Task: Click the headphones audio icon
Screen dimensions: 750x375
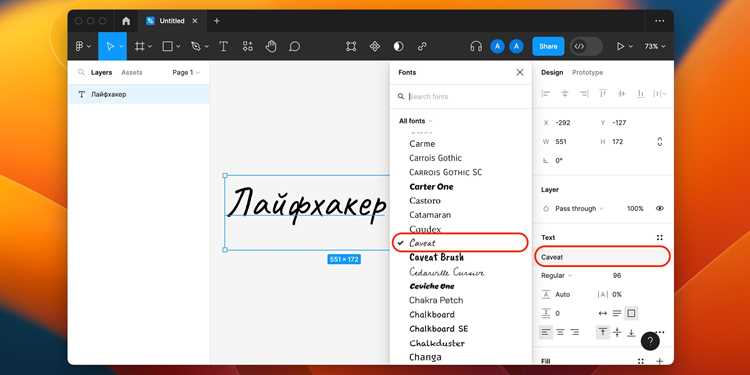Action: pyautogui.click(x=476, y=46)
